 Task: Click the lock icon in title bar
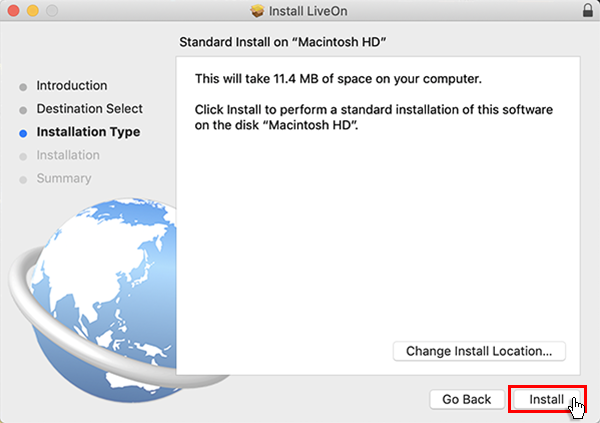(588, 10)
